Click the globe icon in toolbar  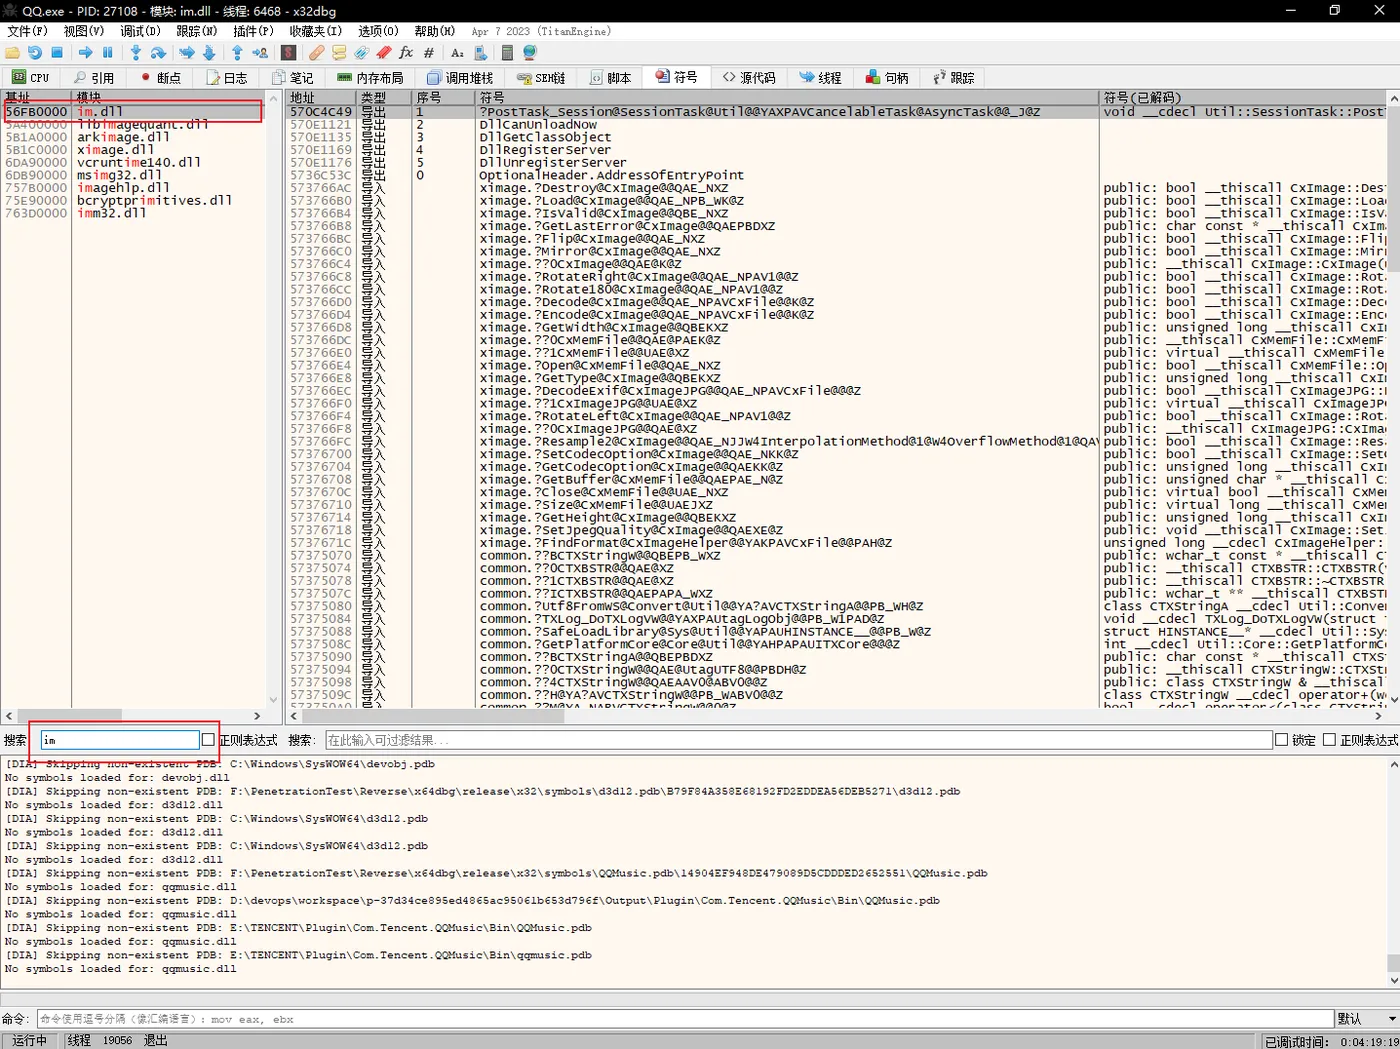(530, 52)
